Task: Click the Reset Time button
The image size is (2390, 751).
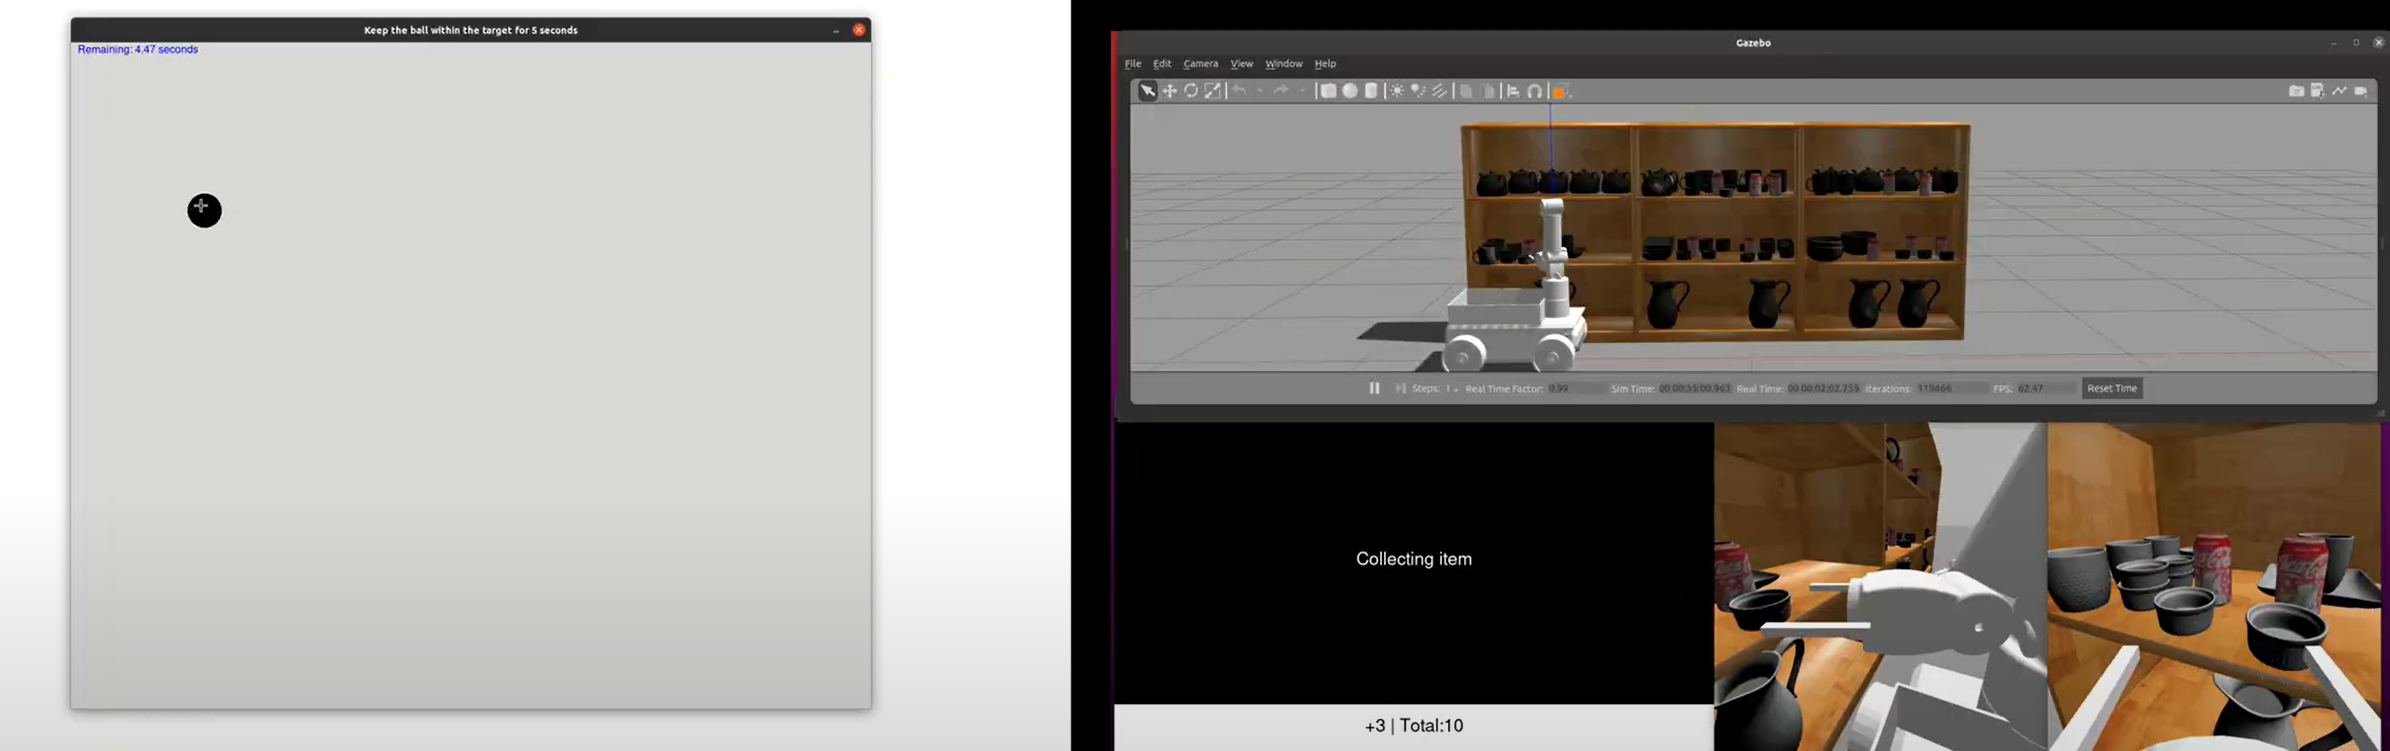Action: pyautogui.click(x=2112, y=388)
